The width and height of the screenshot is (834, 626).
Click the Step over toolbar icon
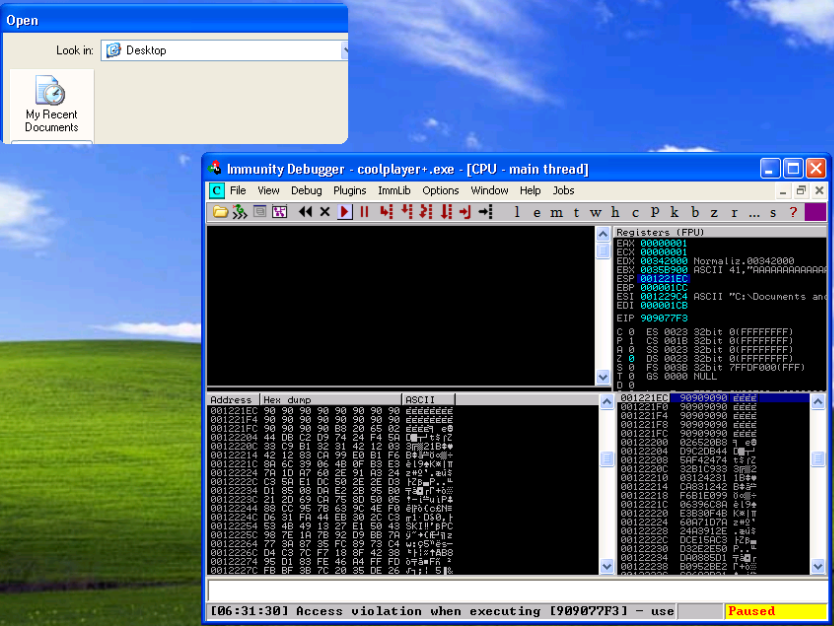[x=407, y=212]
